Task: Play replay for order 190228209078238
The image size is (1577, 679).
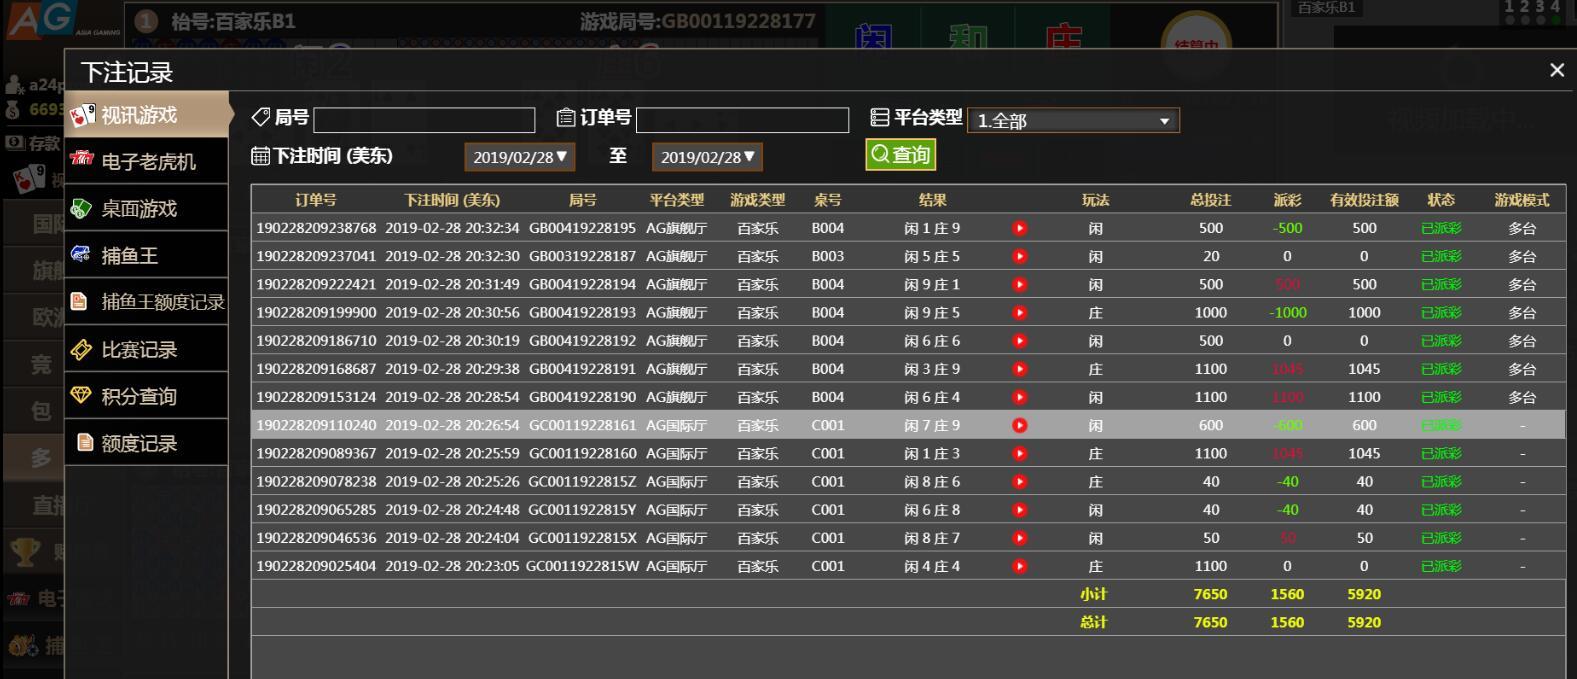Action: point(1019,481)
